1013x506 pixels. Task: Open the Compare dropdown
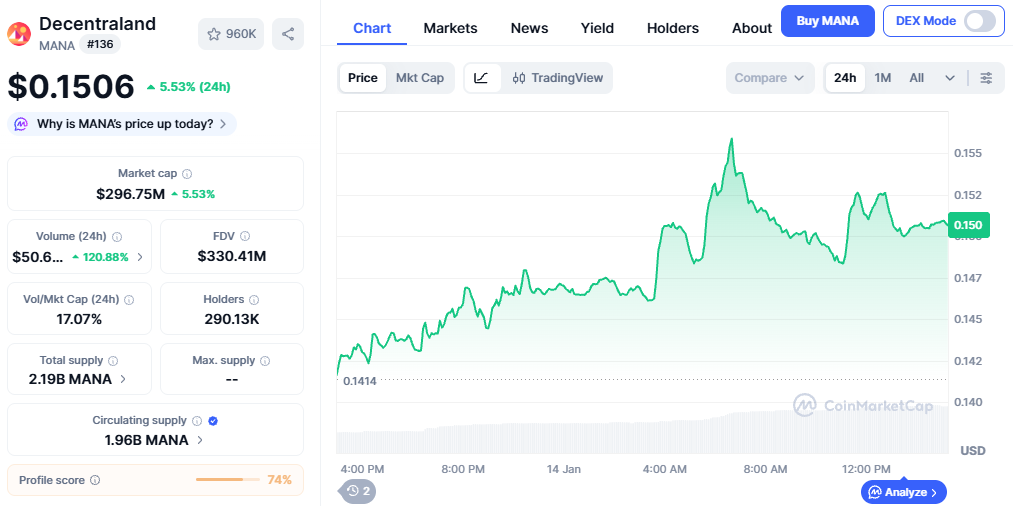click(x=769, y=78)
